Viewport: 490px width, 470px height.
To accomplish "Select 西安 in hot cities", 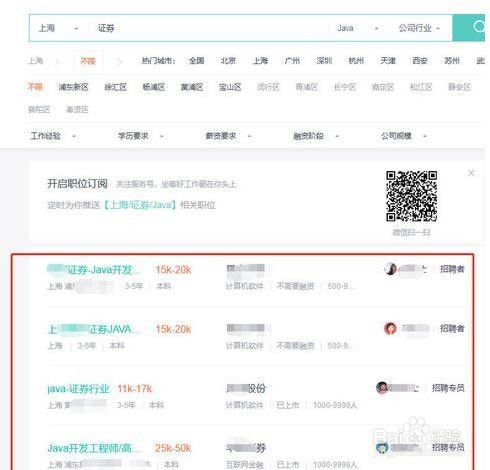I will click(420, 61).
